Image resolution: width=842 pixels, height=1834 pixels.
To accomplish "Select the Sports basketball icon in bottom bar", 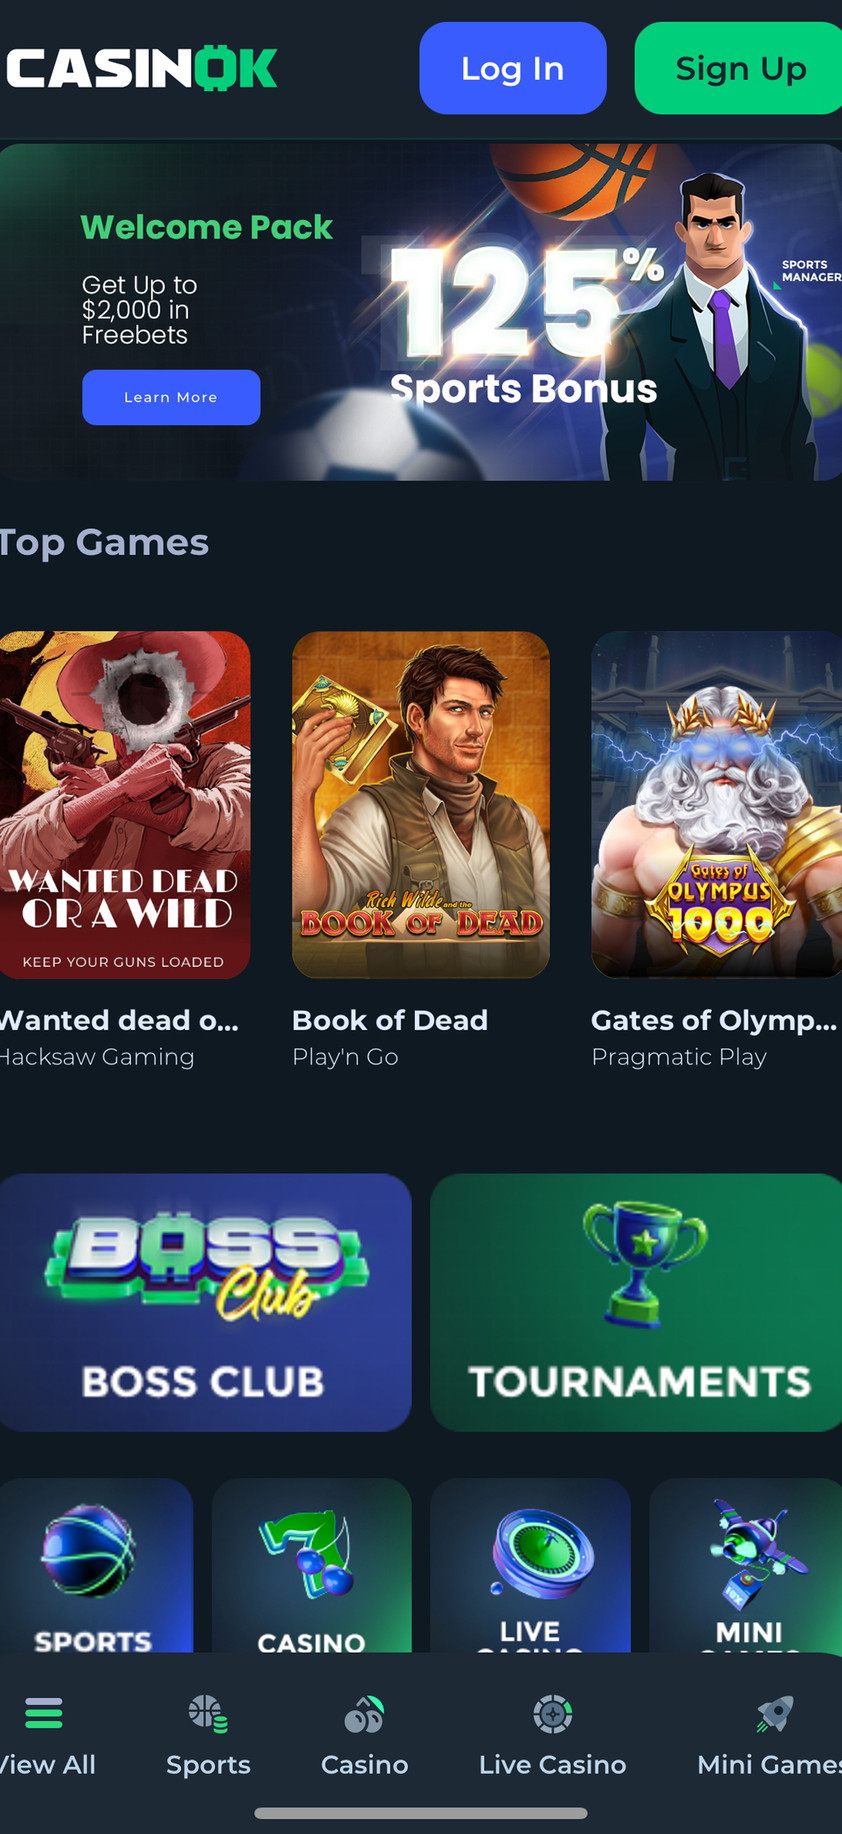I will tap(208, 1713).
